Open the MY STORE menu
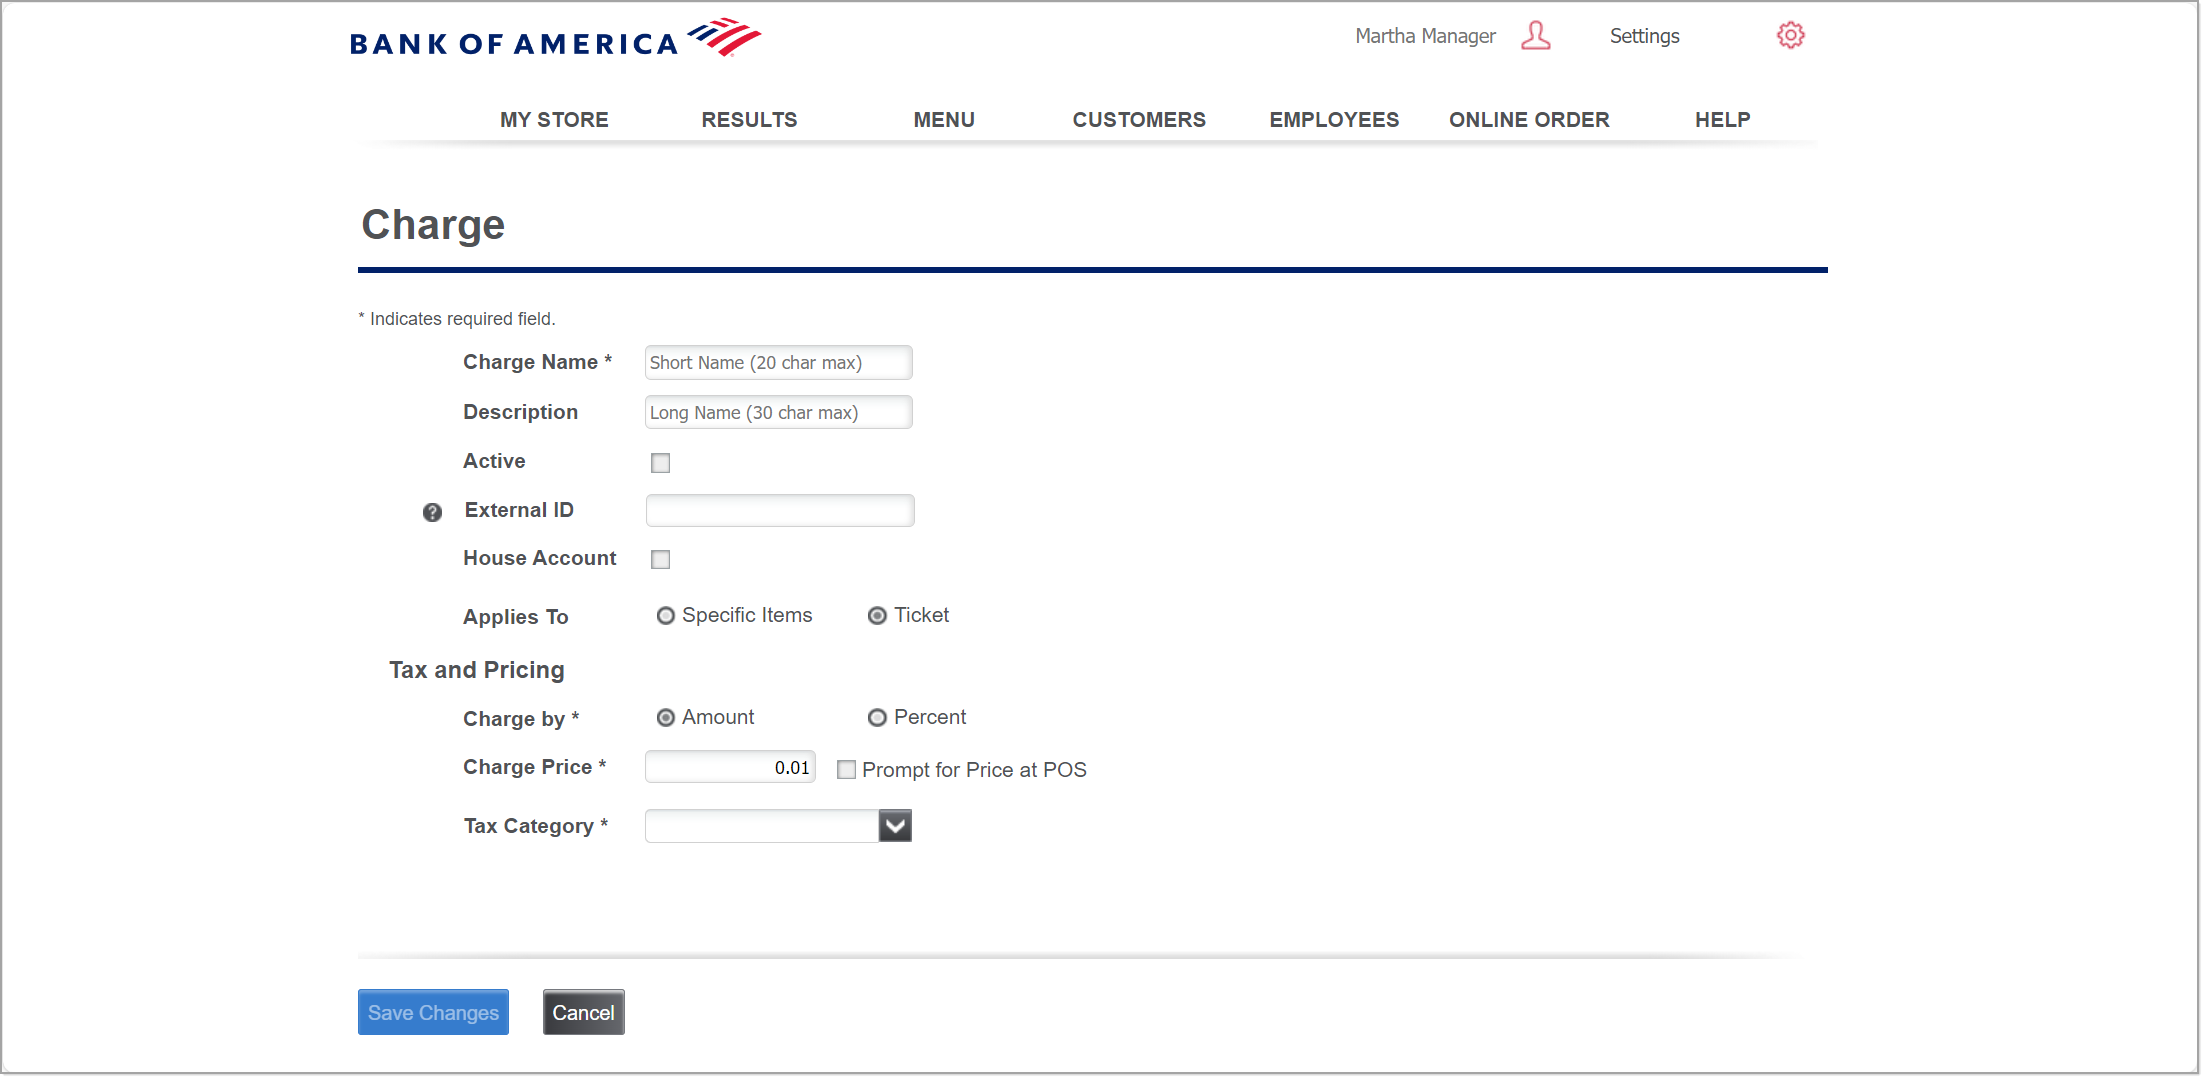Screen dimensions: 2204x1079 (x=554, y=120)
